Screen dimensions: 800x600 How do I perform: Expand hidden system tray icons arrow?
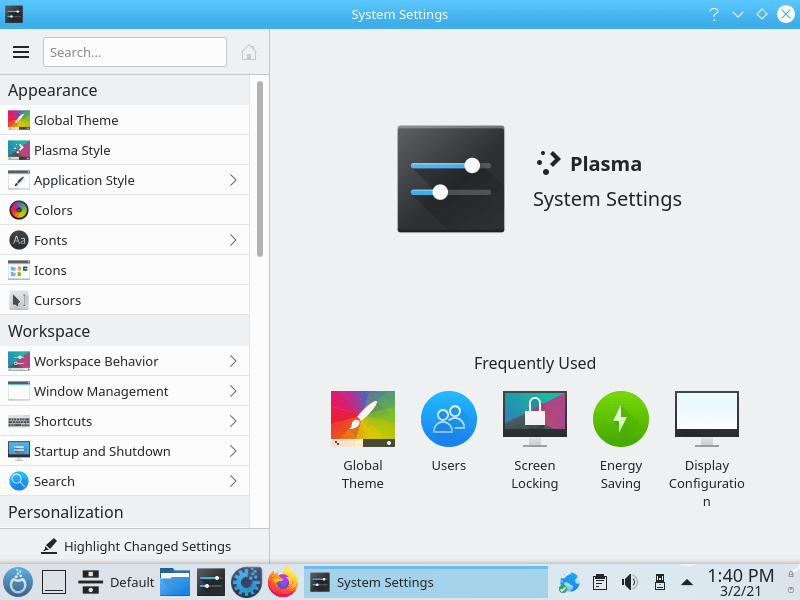coord(687,582)
